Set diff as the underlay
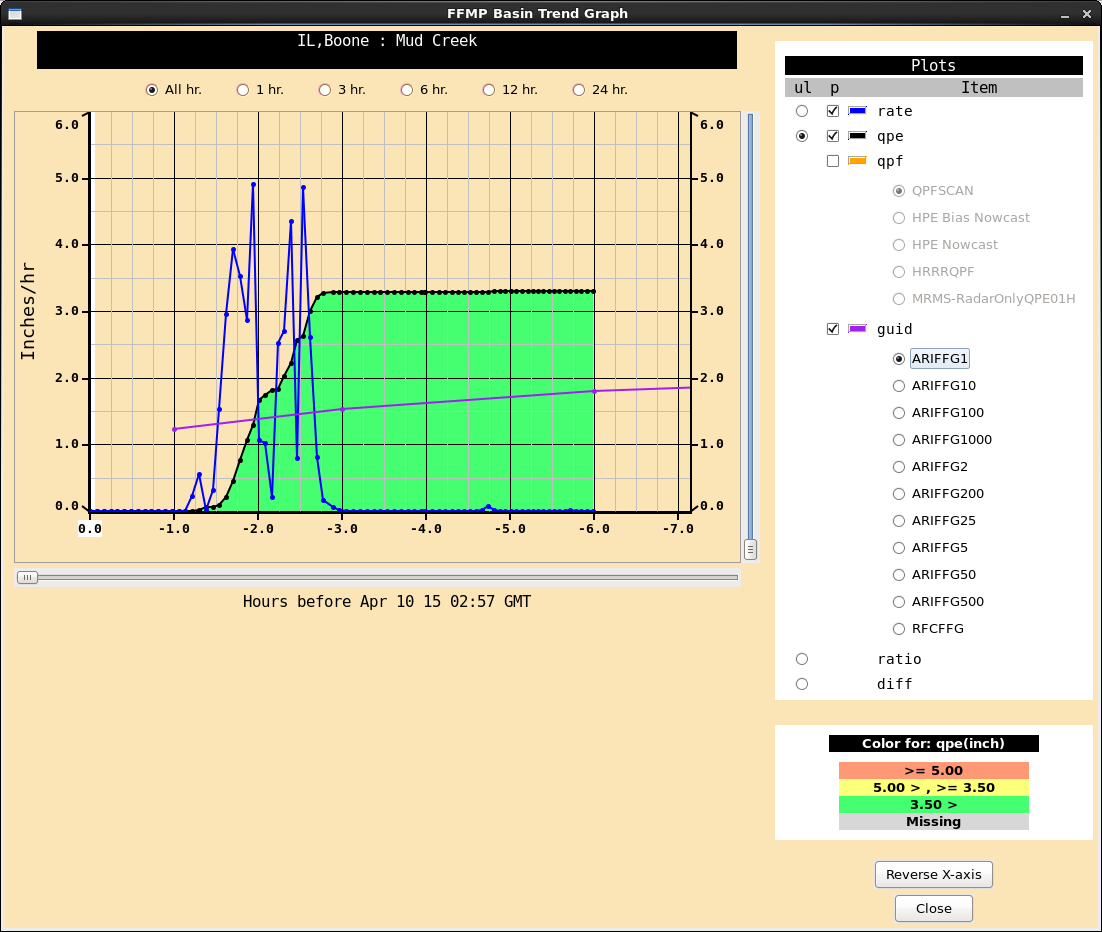The width and height of the screenshot is (1102, 932). 802,684
